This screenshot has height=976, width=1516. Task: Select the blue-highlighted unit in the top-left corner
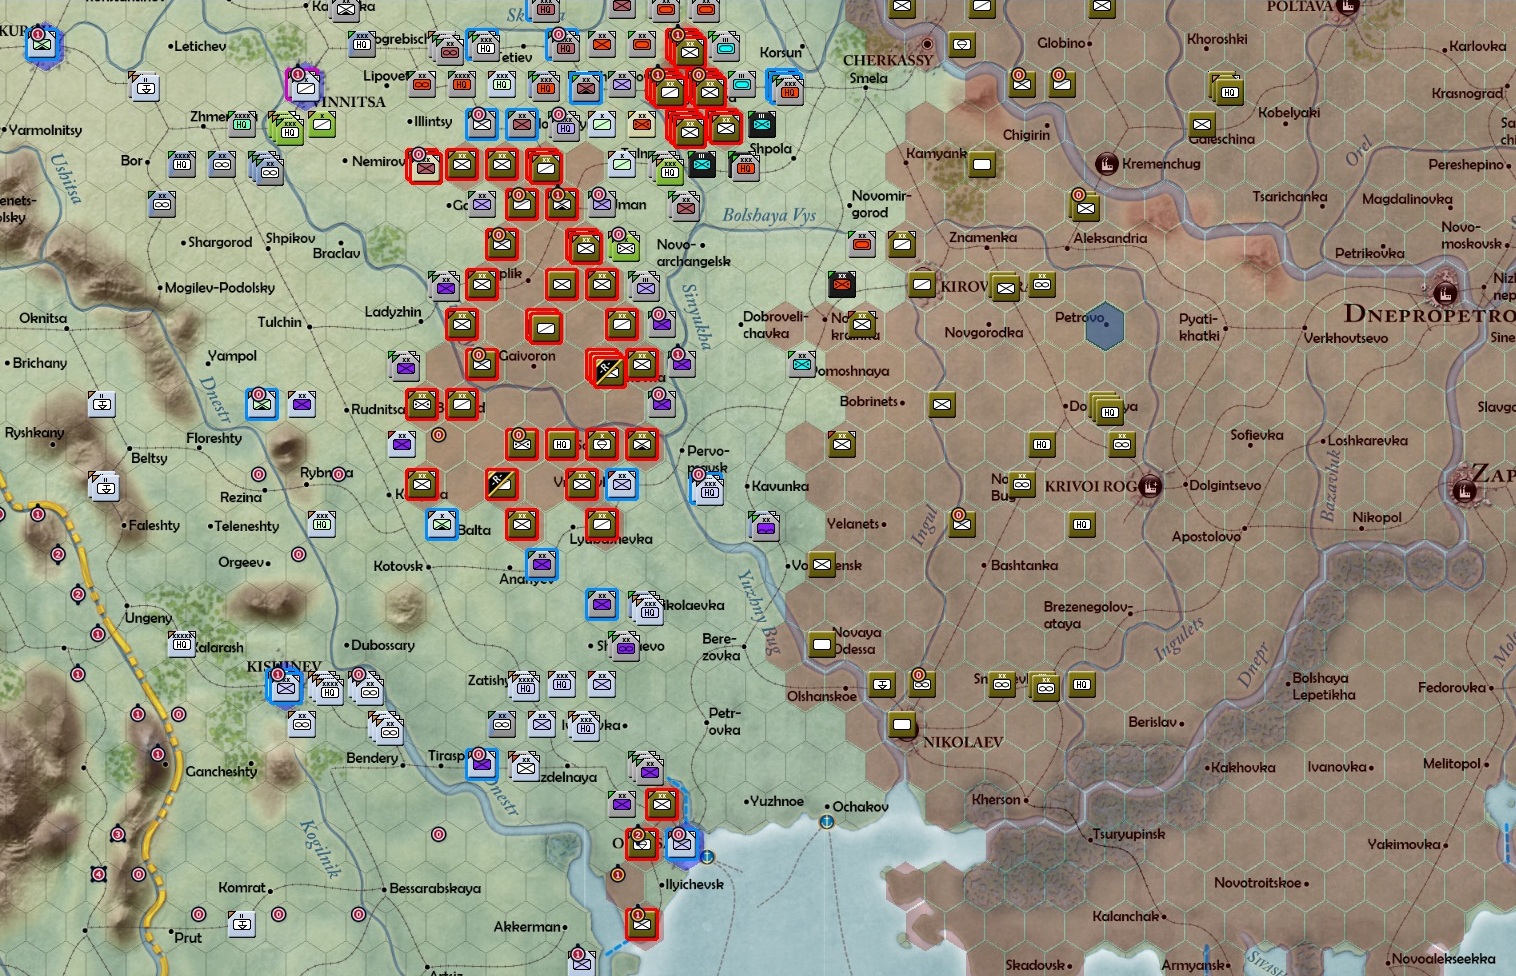[44, 45]
